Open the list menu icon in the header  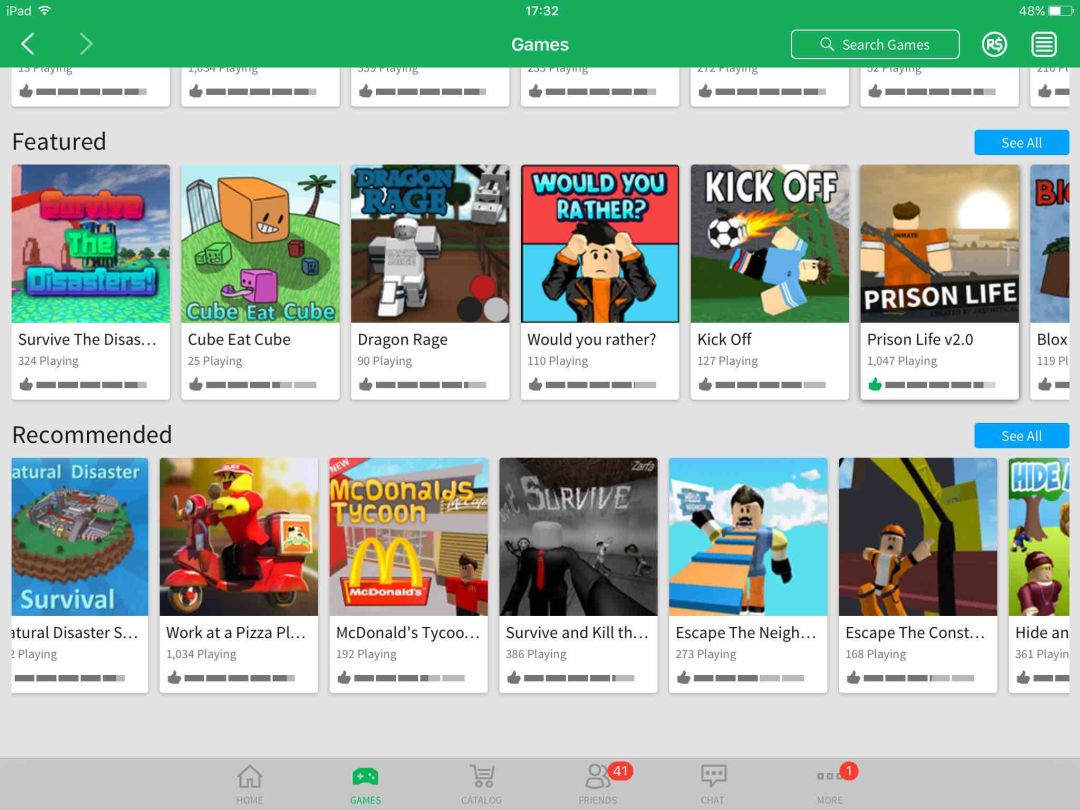point(1043,45)
